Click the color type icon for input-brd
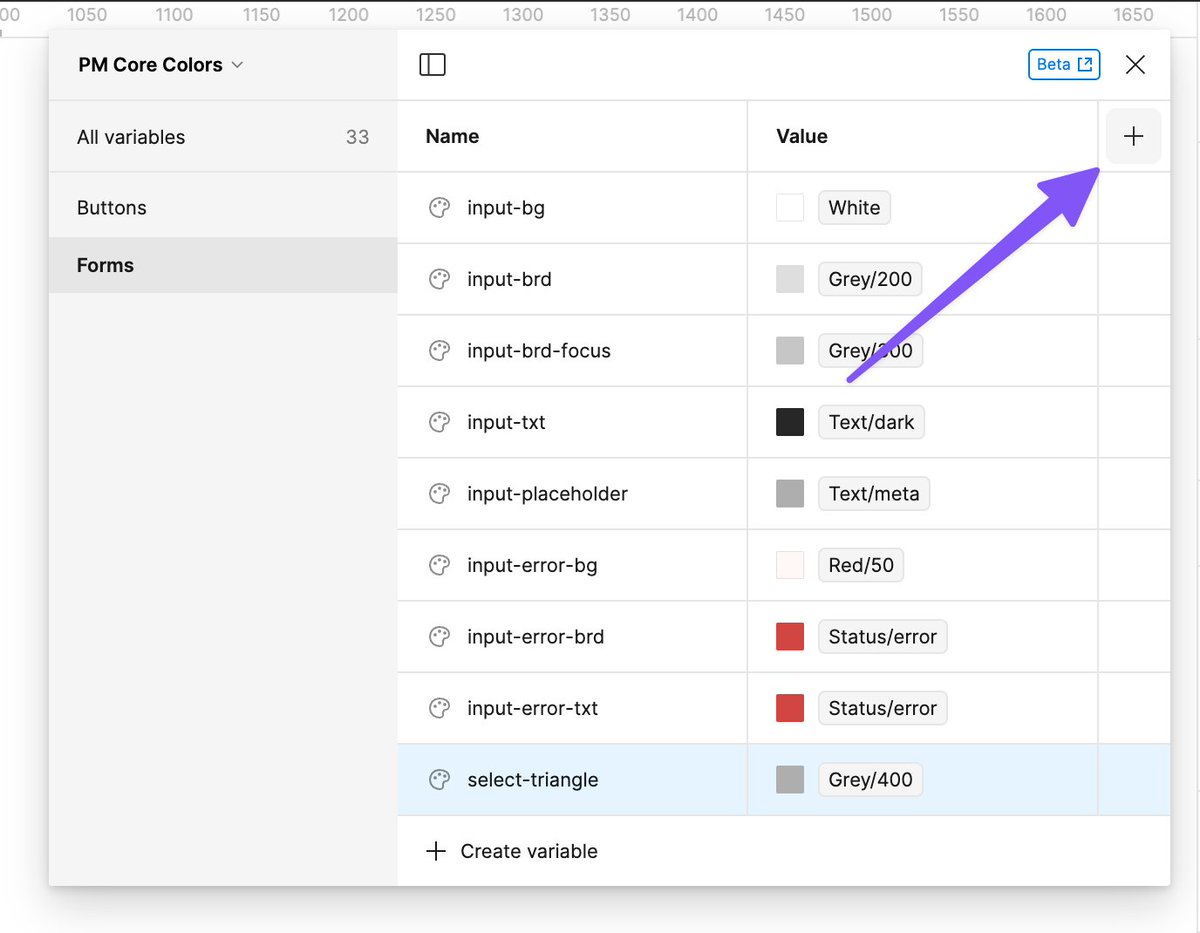Screen dimensions: 1200x933 [x=439, y=279]
